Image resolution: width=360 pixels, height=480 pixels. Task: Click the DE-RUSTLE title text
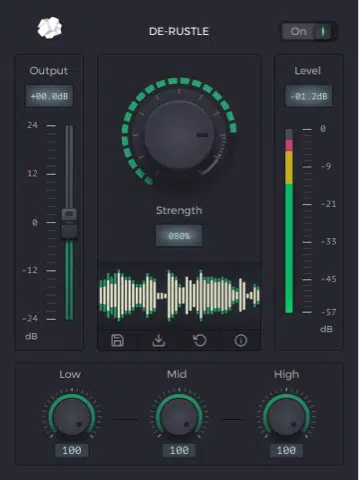tap(179, 31)
